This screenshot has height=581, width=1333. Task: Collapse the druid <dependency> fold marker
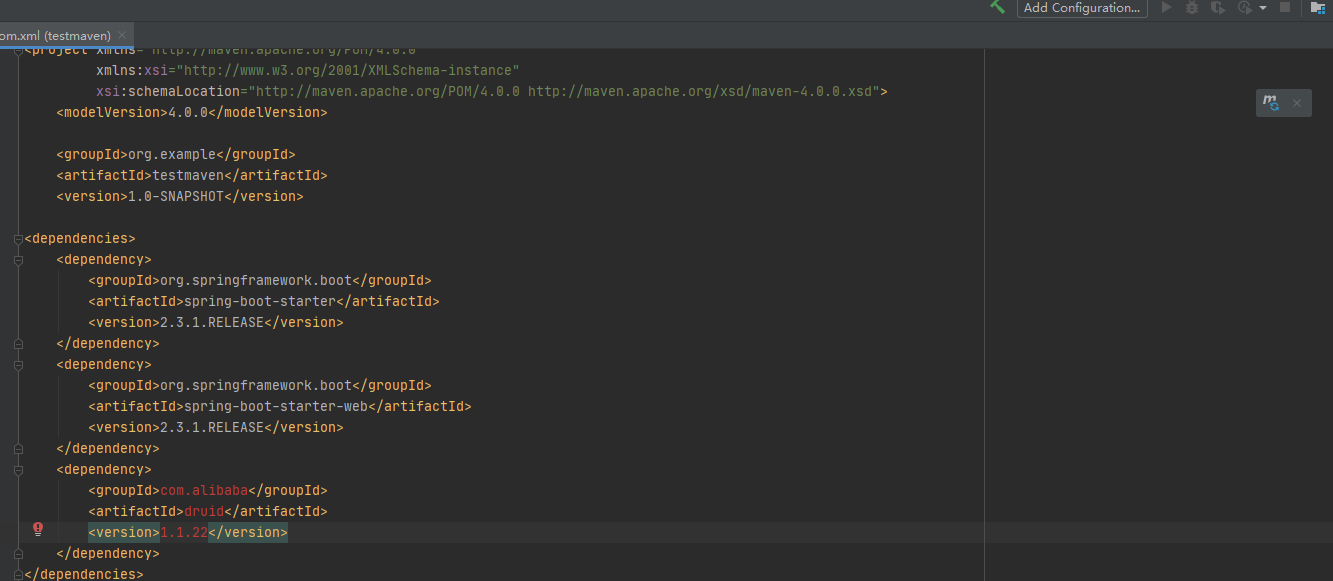[x=18, y=470]
